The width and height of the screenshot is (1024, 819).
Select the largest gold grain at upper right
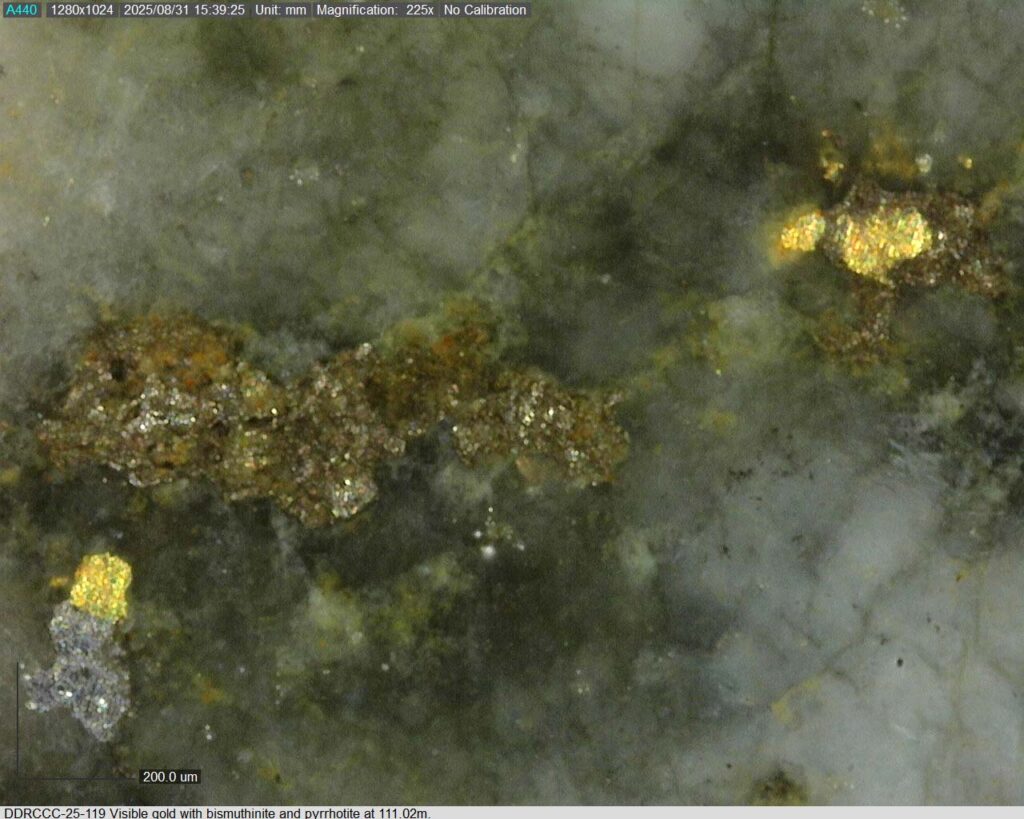tap(885, 240)
